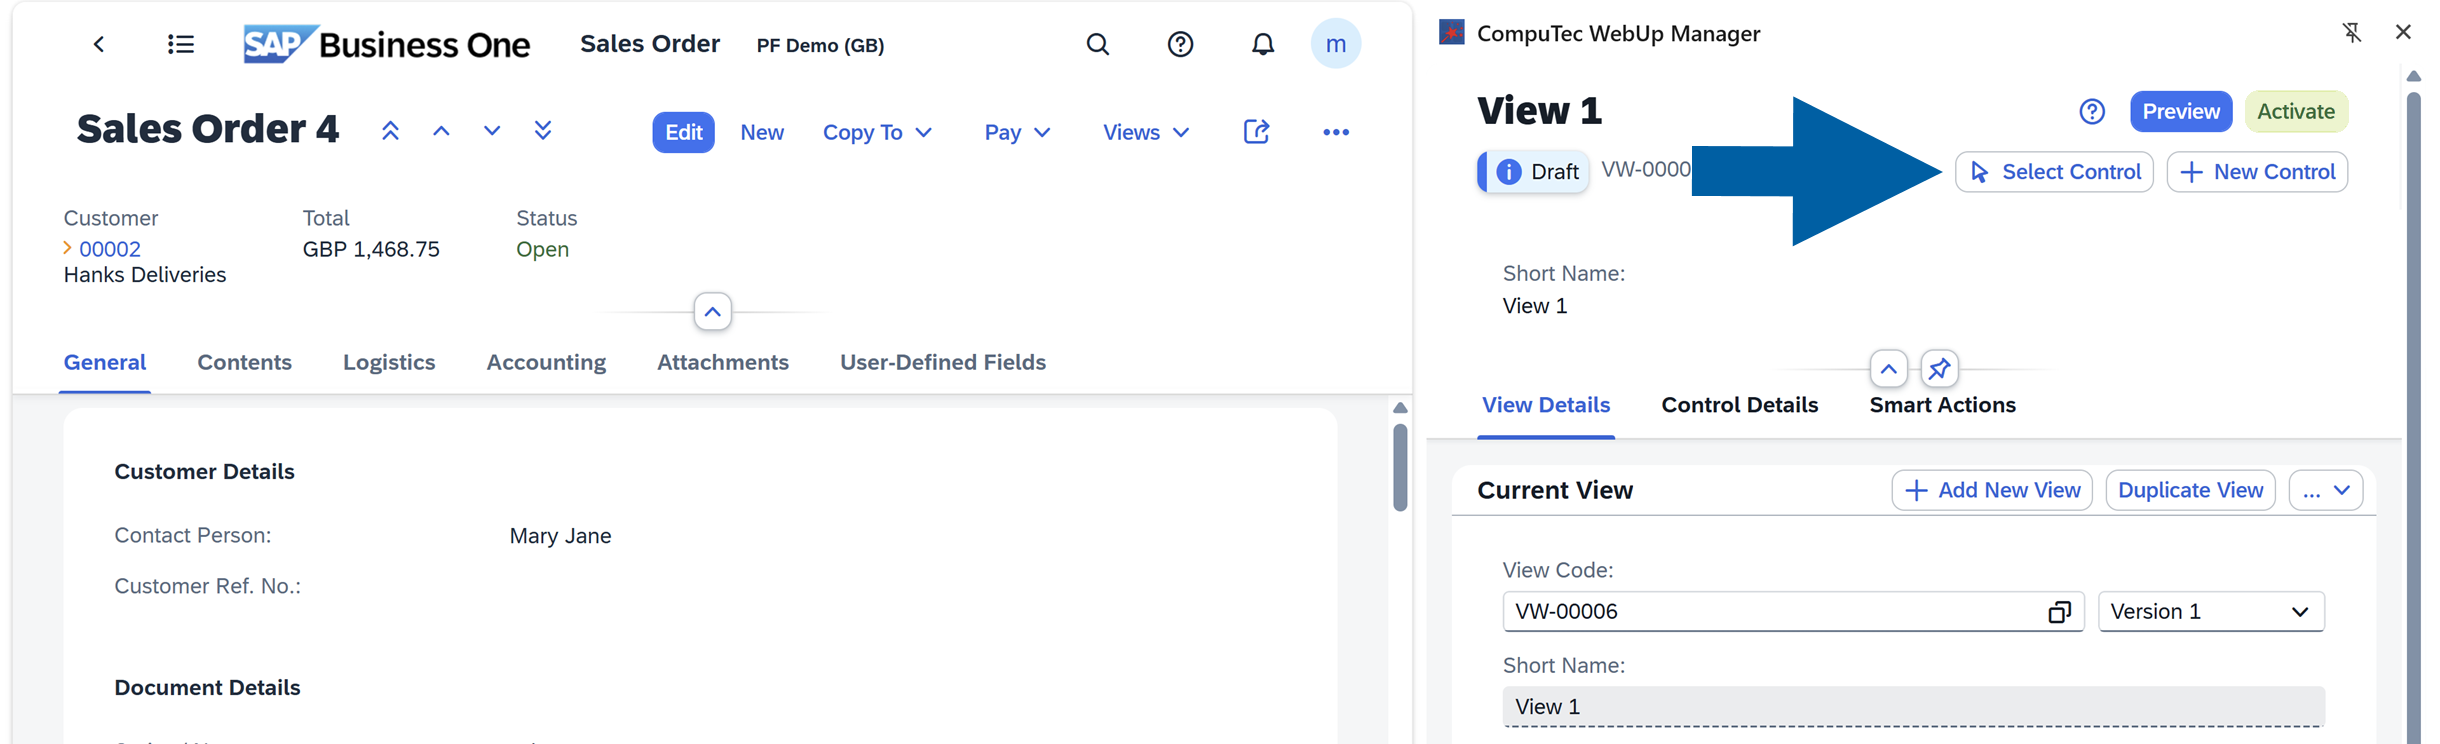Open the search magnifier icon
Screen dimensions: 2440x744
(1097, 44)
